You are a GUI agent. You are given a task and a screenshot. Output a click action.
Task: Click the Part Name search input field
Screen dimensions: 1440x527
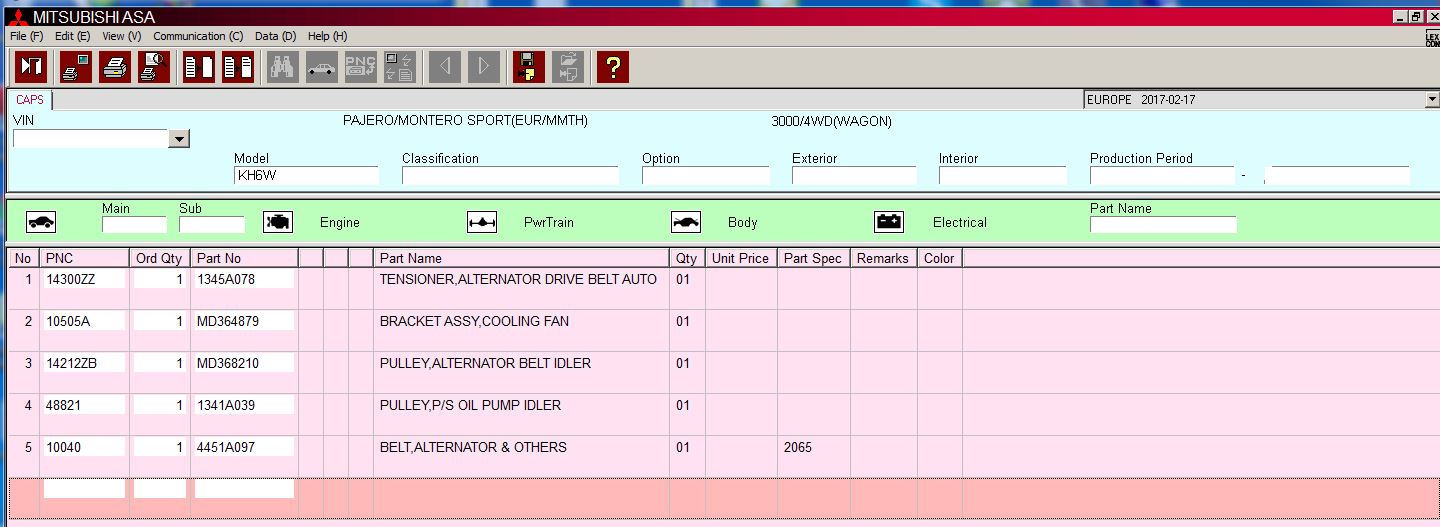pyautogui.click(x=1162, y=224)
